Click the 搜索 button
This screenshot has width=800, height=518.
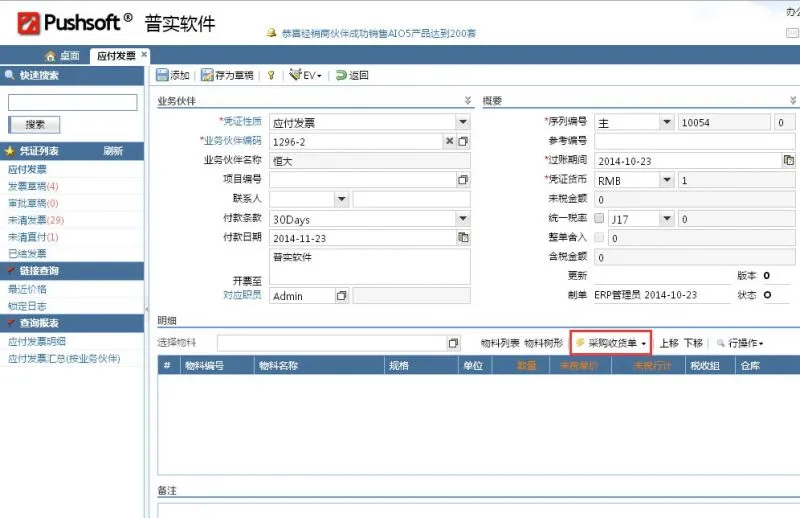[x=34, y=125]
